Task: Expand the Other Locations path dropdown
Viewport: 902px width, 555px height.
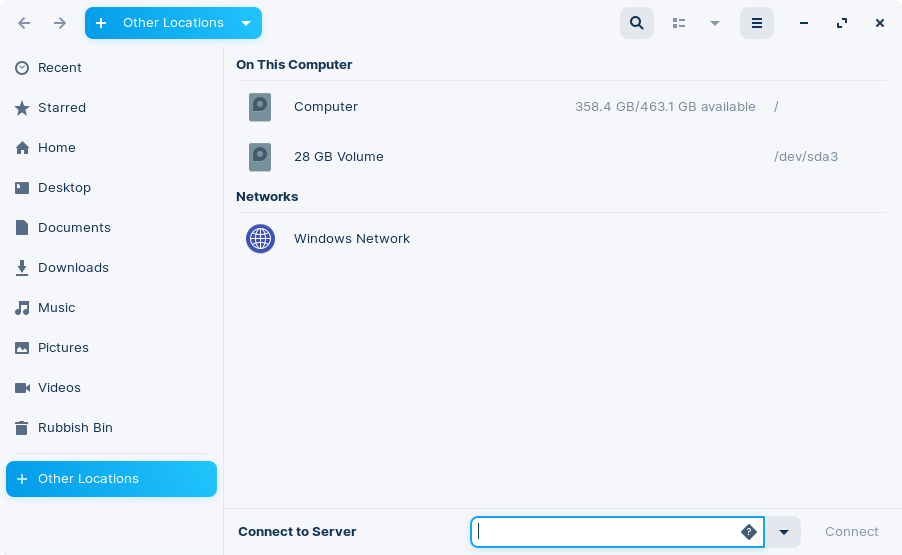Action: 246,23
